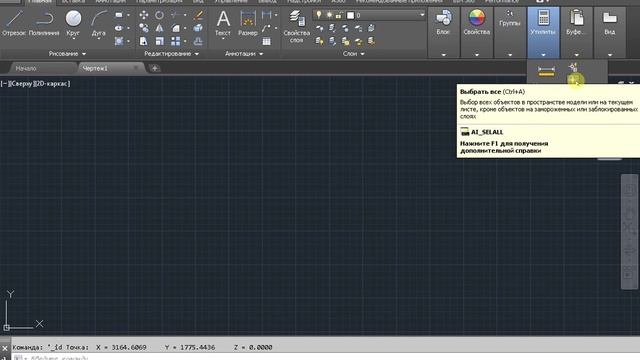Screen dimensions: 640x360
Task: Expand the Аннотации panel
Action: click(244, 53)
